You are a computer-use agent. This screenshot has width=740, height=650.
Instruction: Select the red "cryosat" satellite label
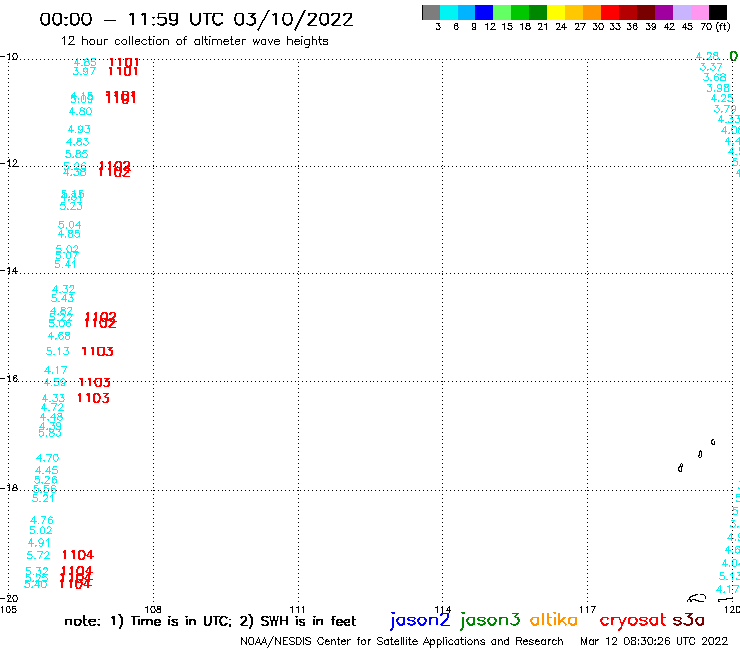click(633, 621)
